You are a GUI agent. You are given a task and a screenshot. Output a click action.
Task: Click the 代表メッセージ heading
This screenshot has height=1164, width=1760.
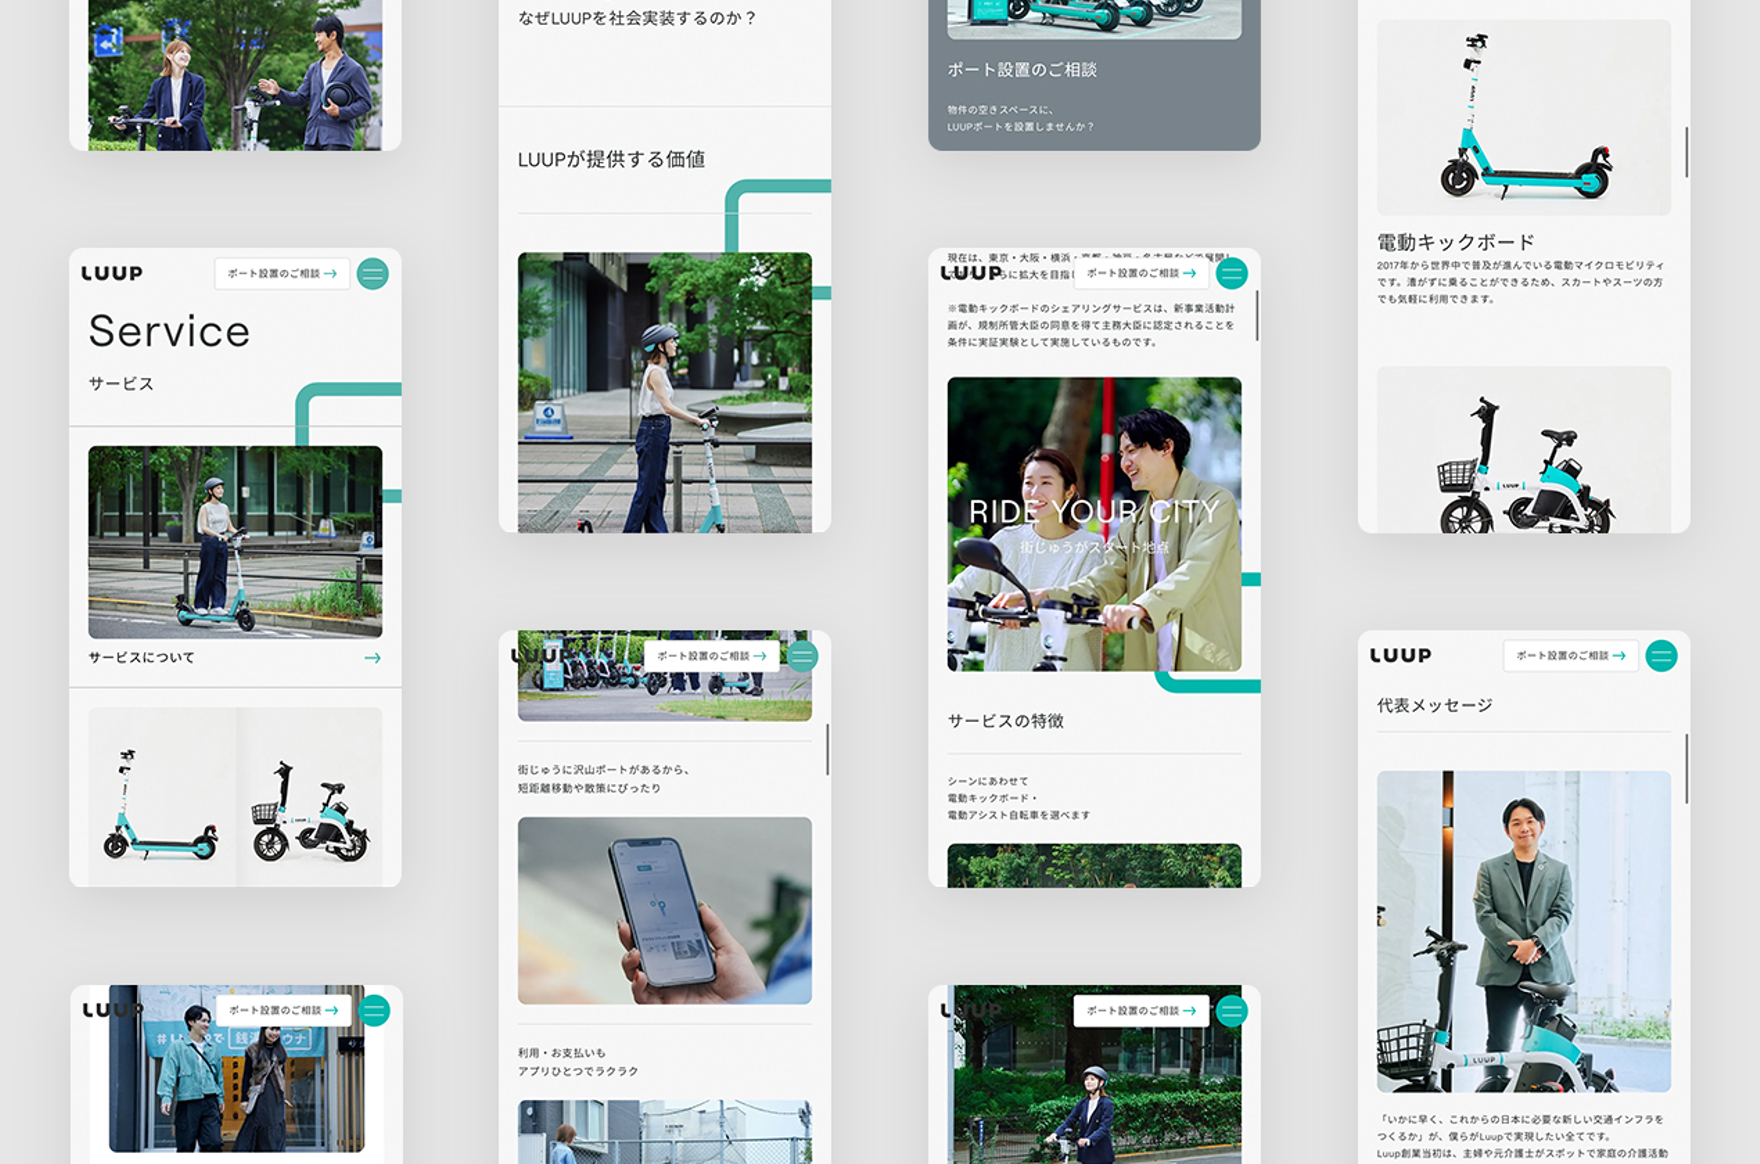(x=1435, y=706)
